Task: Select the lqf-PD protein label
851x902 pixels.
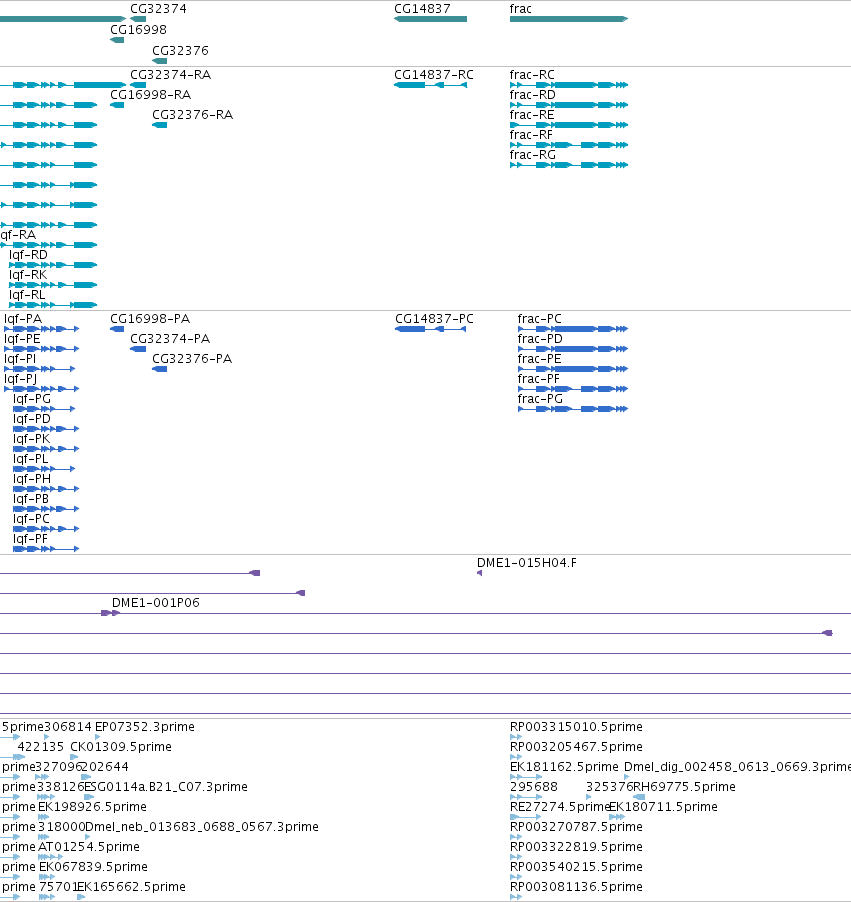Action: coord(32,419)
